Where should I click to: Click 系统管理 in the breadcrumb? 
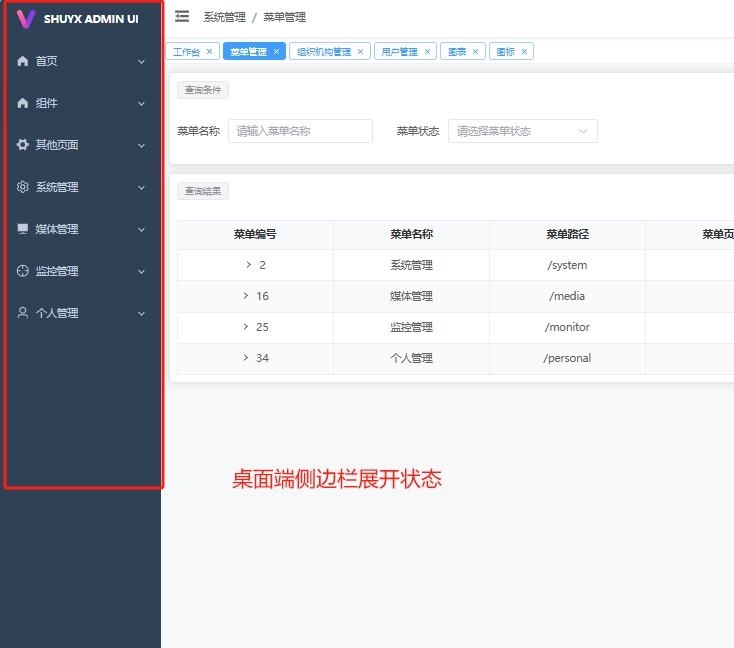pyautogui.click(x=223, y=17)
